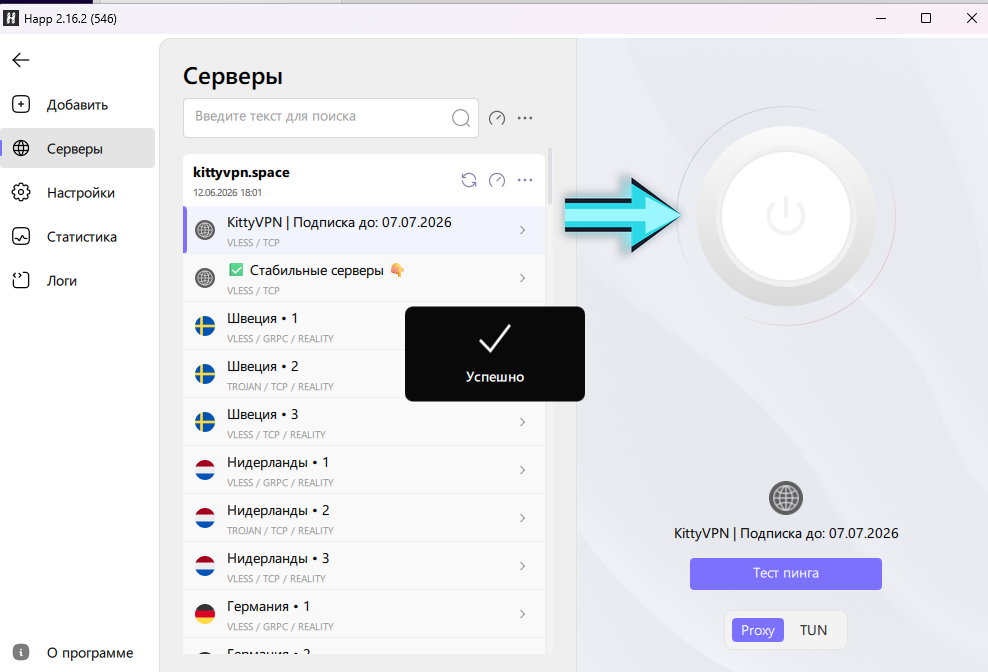The image size is (988, 672).
Task: Select KittyVPN Подписка до 07.07.2026 server row
Action: [x=364, y=230]
